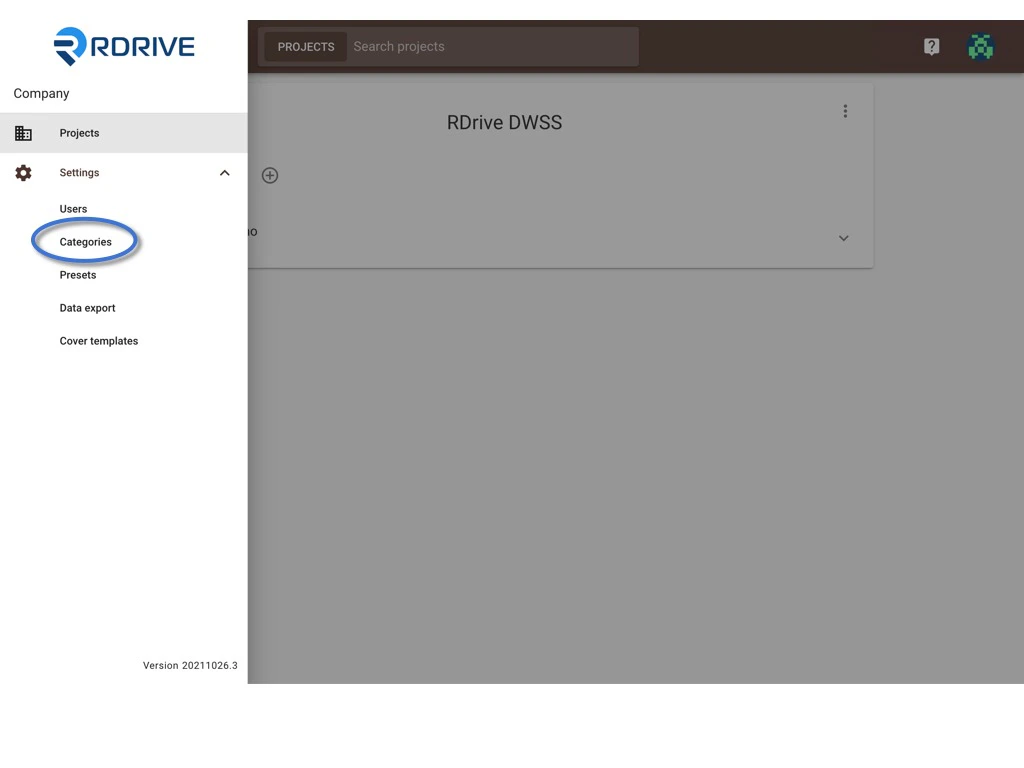Image resolution: width=1024 pixels, height=768 pixels.
Task: Click the RDrive logo at top left
Action: tap(123, 45)
